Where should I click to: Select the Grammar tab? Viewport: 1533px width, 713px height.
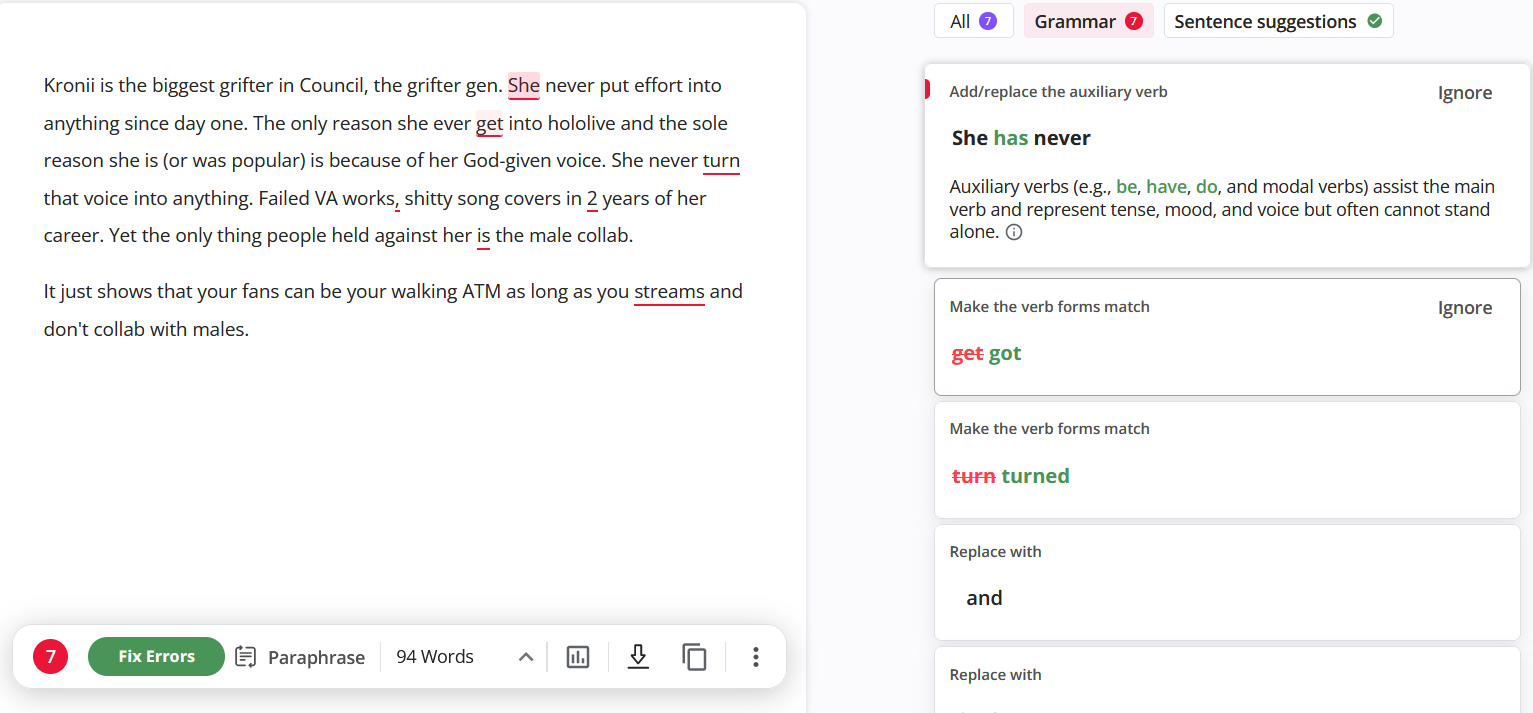pyautogui.click(x=1088, y=21)
